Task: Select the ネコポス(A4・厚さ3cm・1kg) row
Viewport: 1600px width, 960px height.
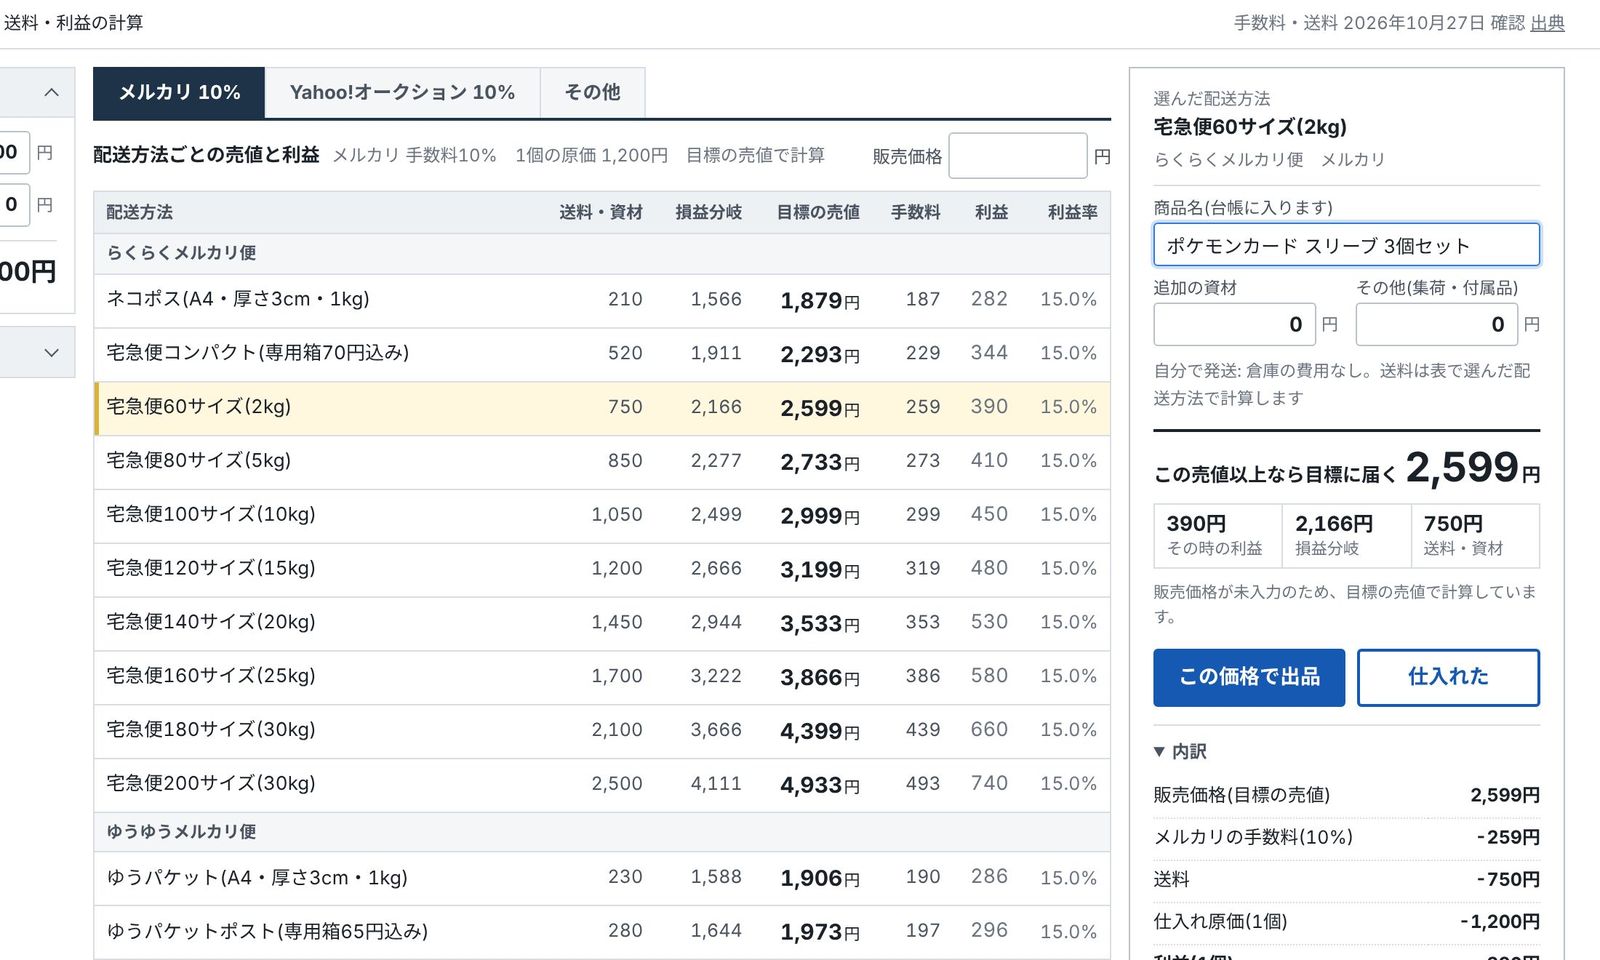Action: point(602,300)
